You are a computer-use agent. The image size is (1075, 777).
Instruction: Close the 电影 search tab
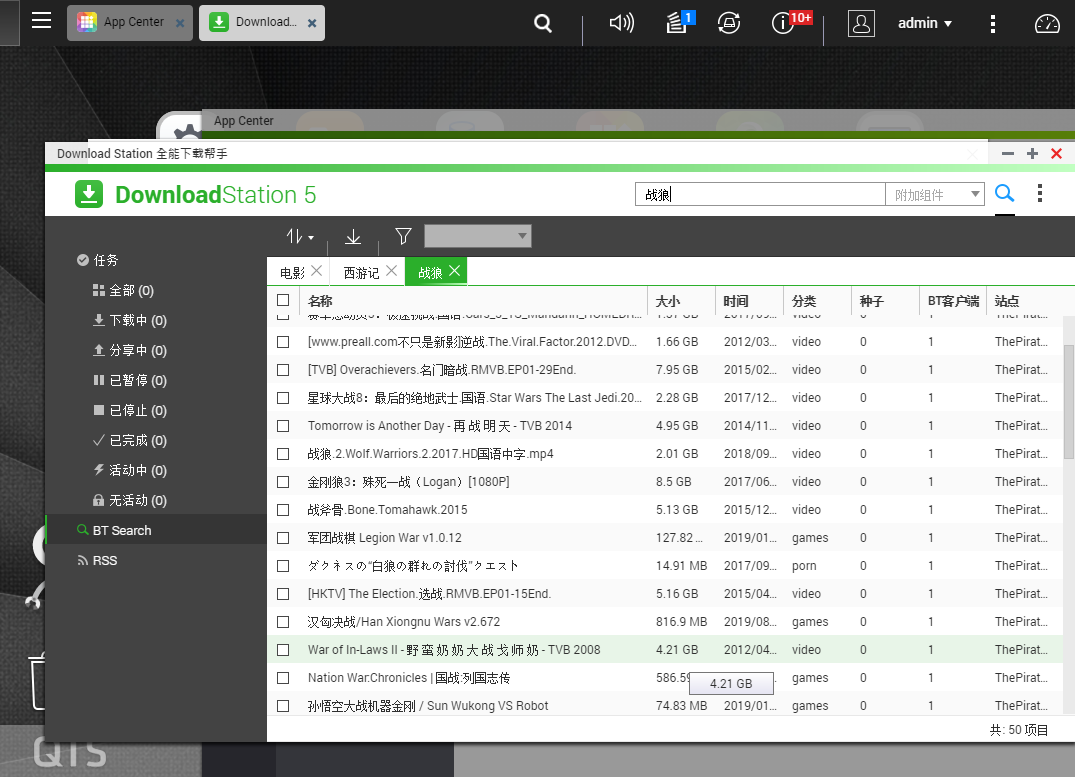[x=316, y=271]
